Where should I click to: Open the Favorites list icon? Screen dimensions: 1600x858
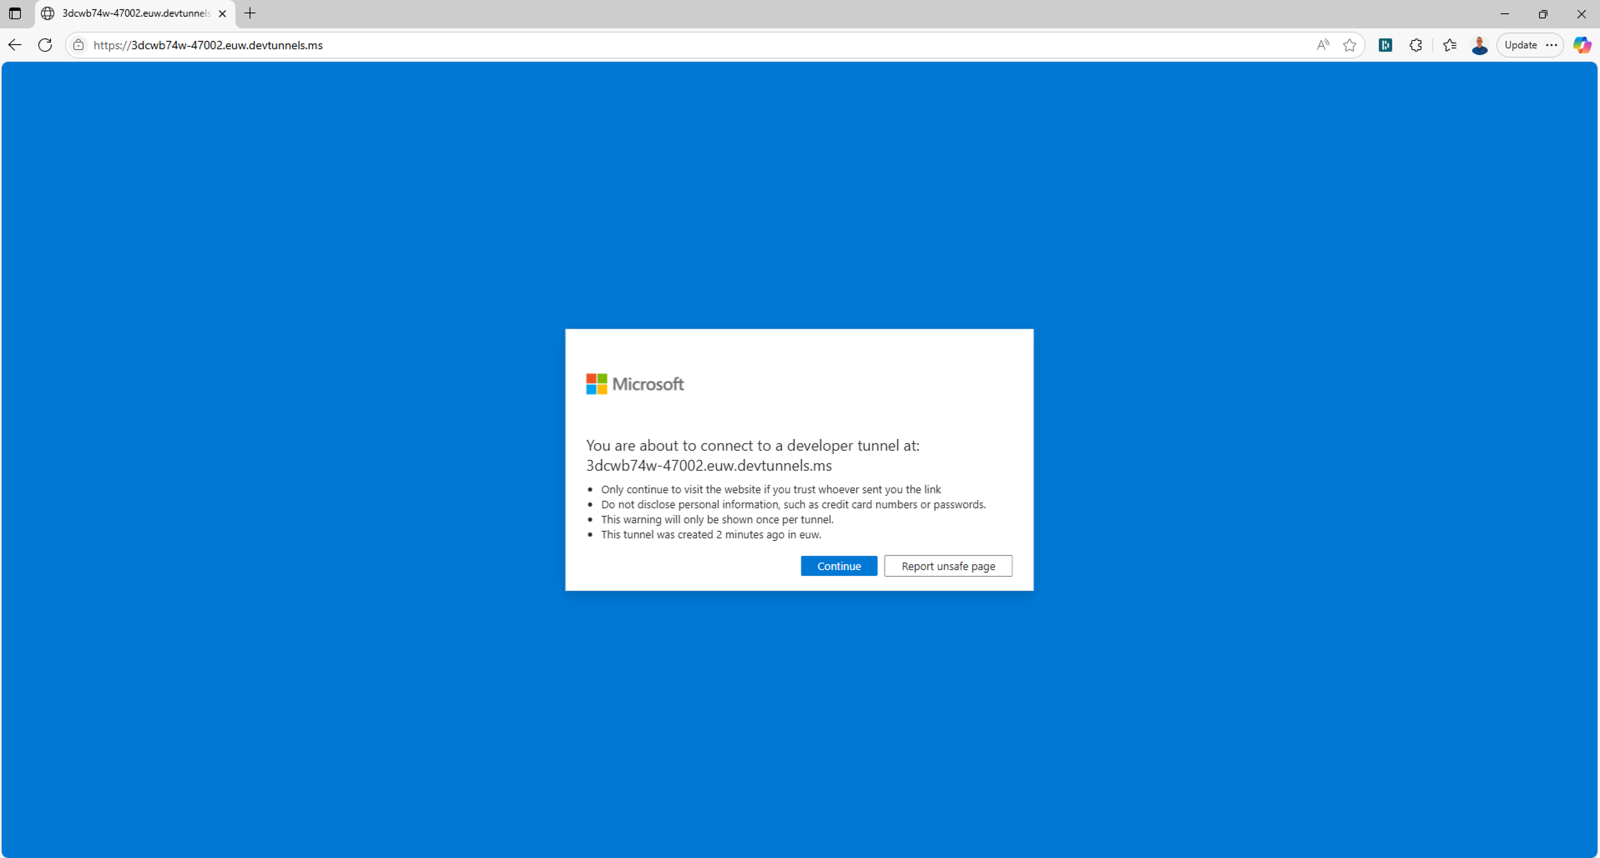(1449, 45)
